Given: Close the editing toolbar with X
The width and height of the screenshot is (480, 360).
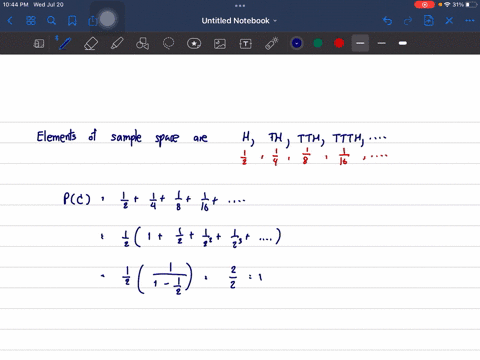Looking at the screenshot, I should pos(449,21).
